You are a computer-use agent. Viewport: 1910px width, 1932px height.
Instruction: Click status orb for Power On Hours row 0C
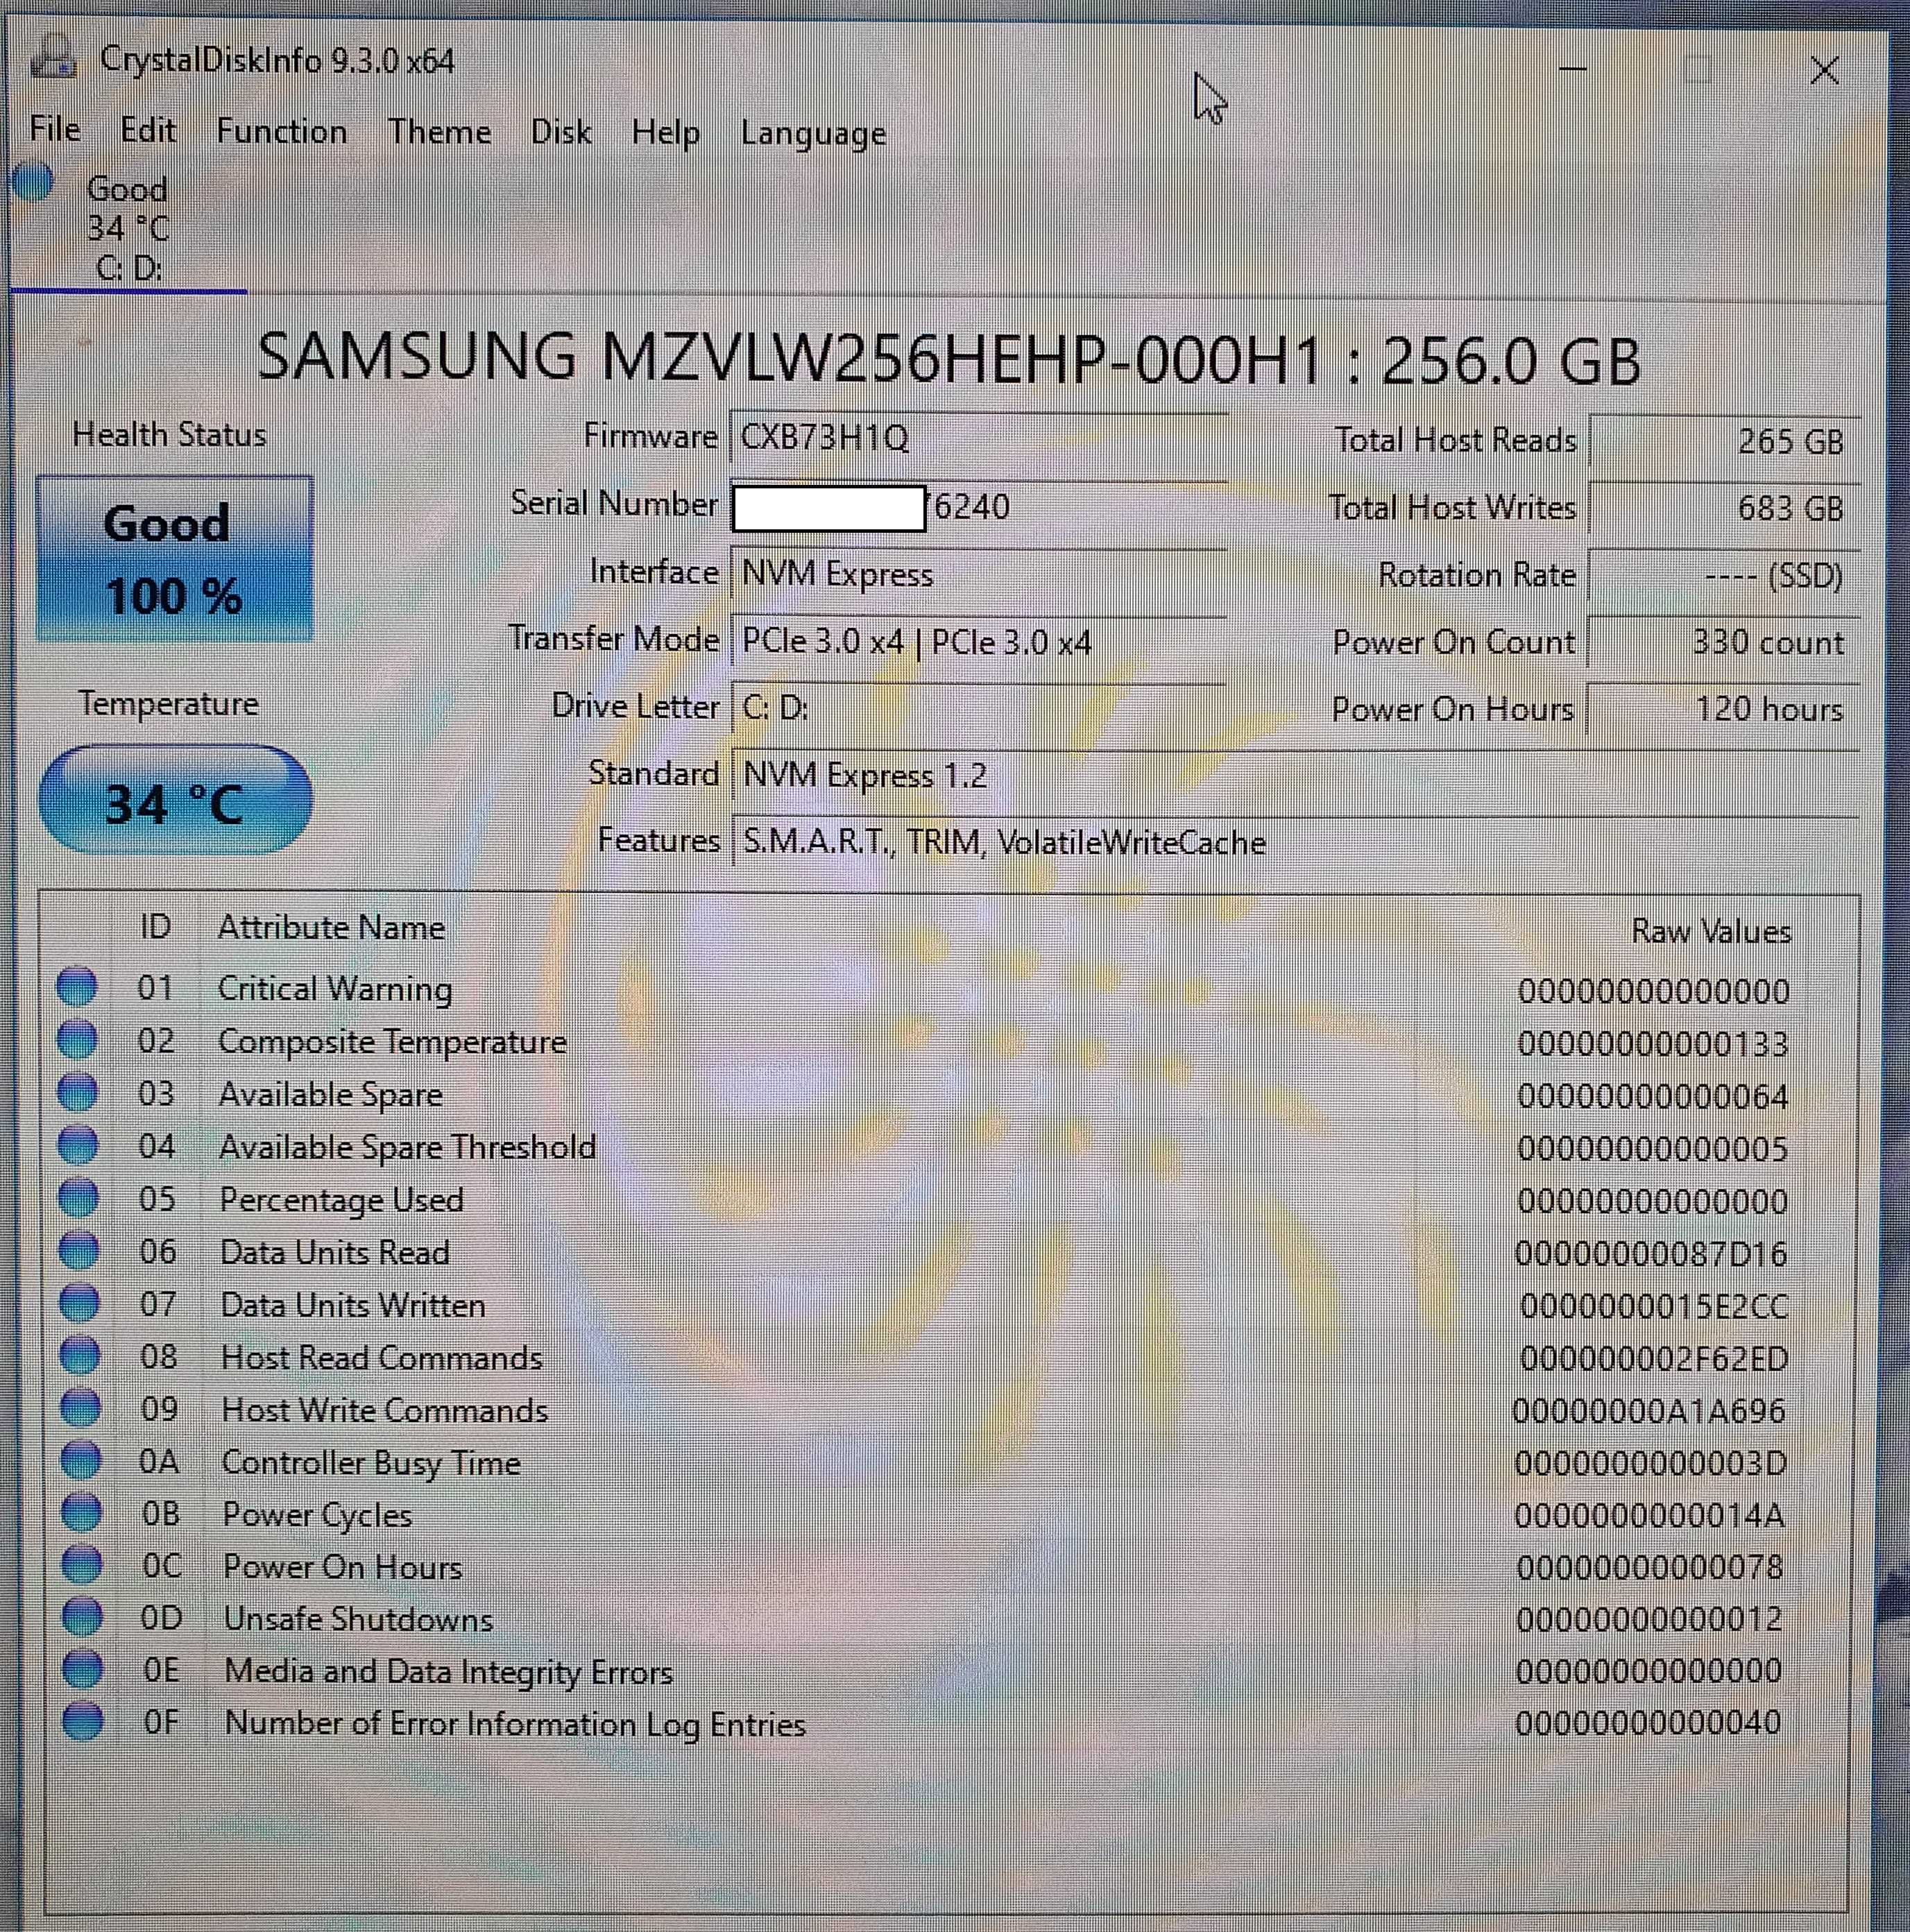[x=82, y=1564]
